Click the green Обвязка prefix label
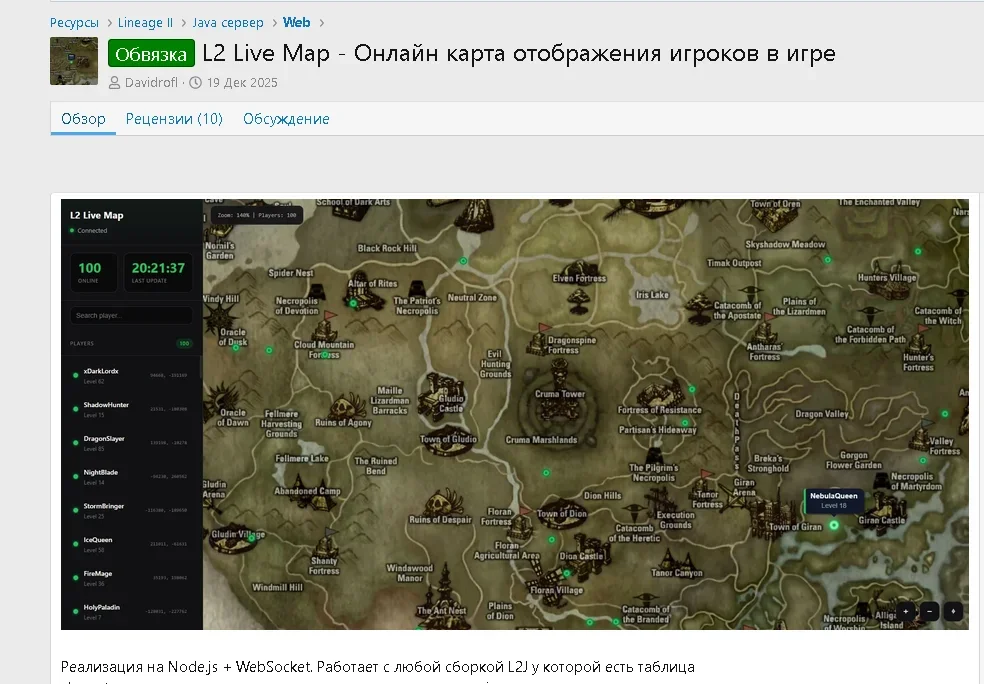Viewport: 984px width, 684px height. coord(151,53)
